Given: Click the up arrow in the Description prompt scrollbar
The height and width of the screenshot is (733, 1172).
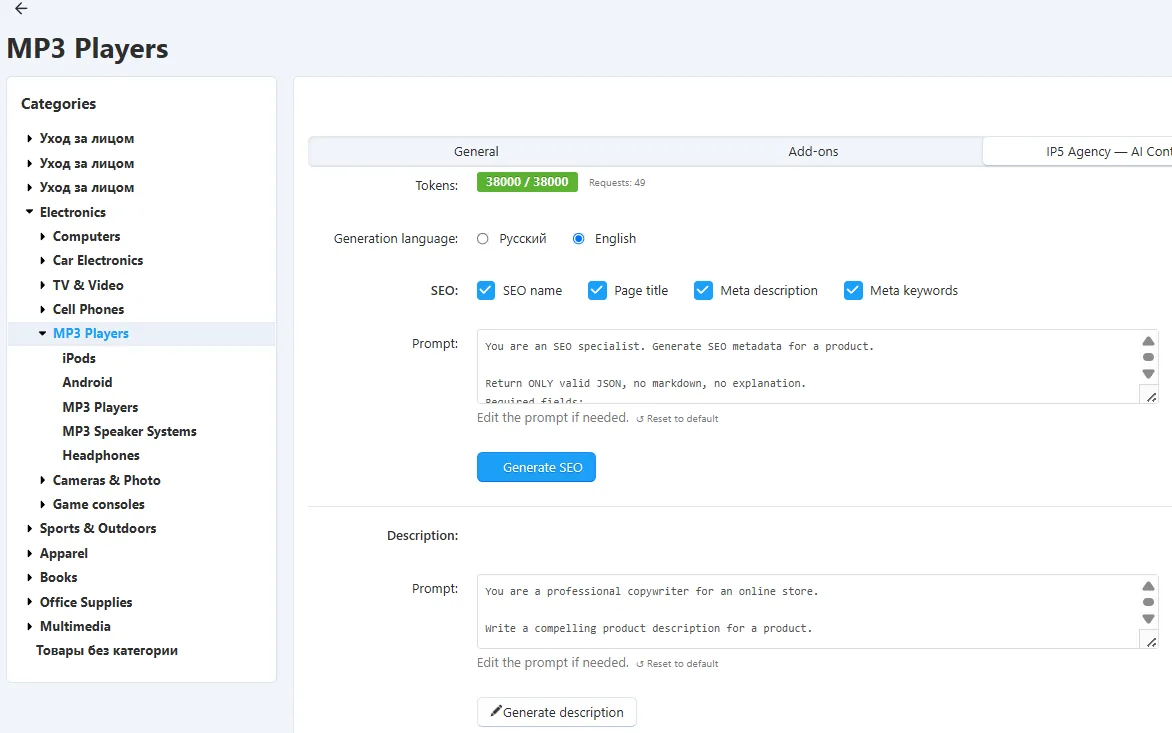Looking at the screenshot, I should tap(1148, 587).
